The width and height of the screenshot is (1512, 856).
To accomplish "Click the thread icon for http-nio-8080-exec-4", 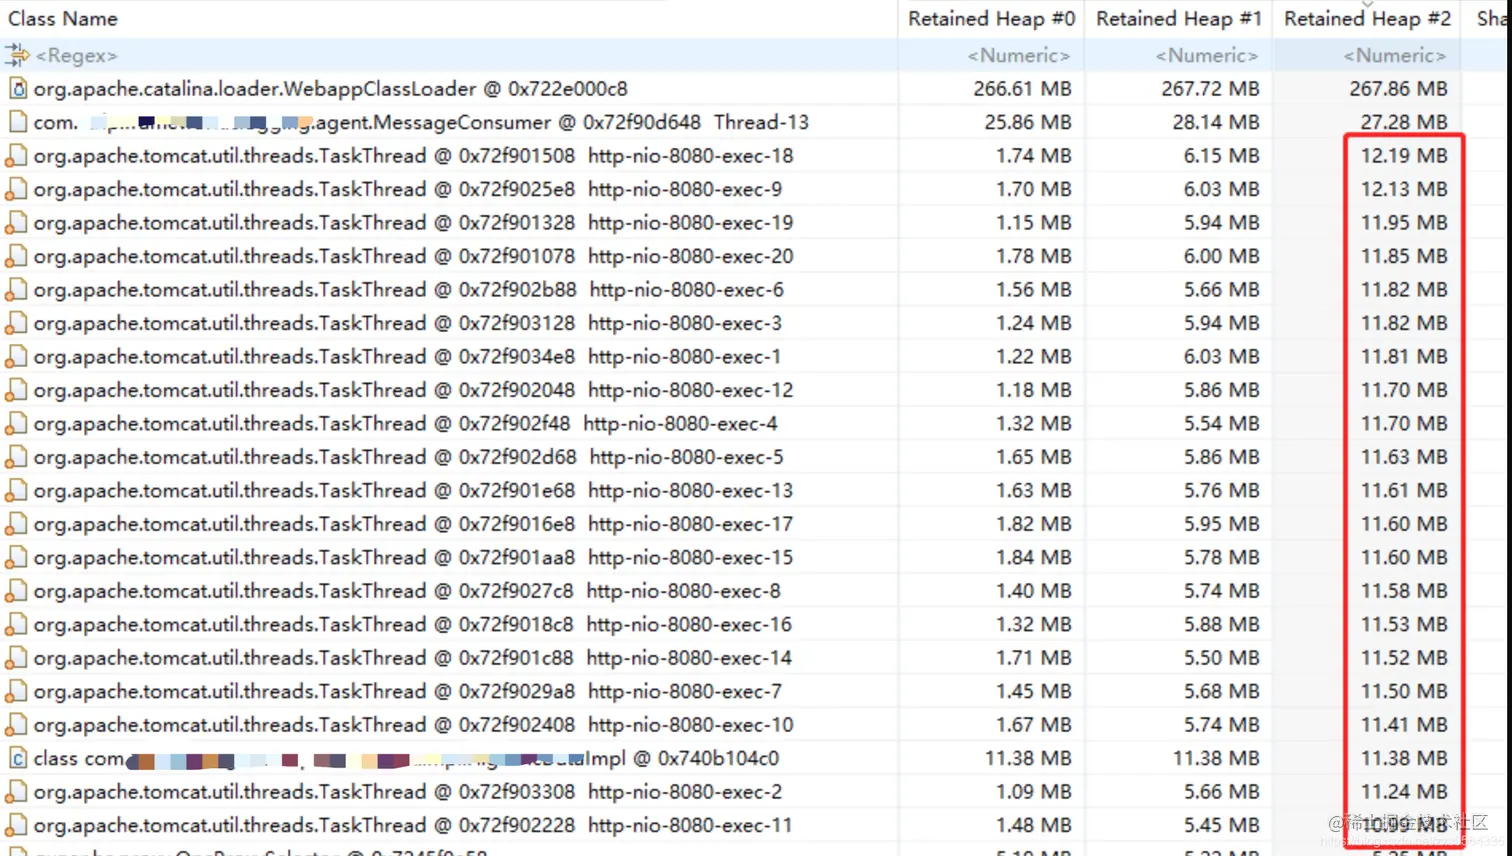I will tap(16, 424).
